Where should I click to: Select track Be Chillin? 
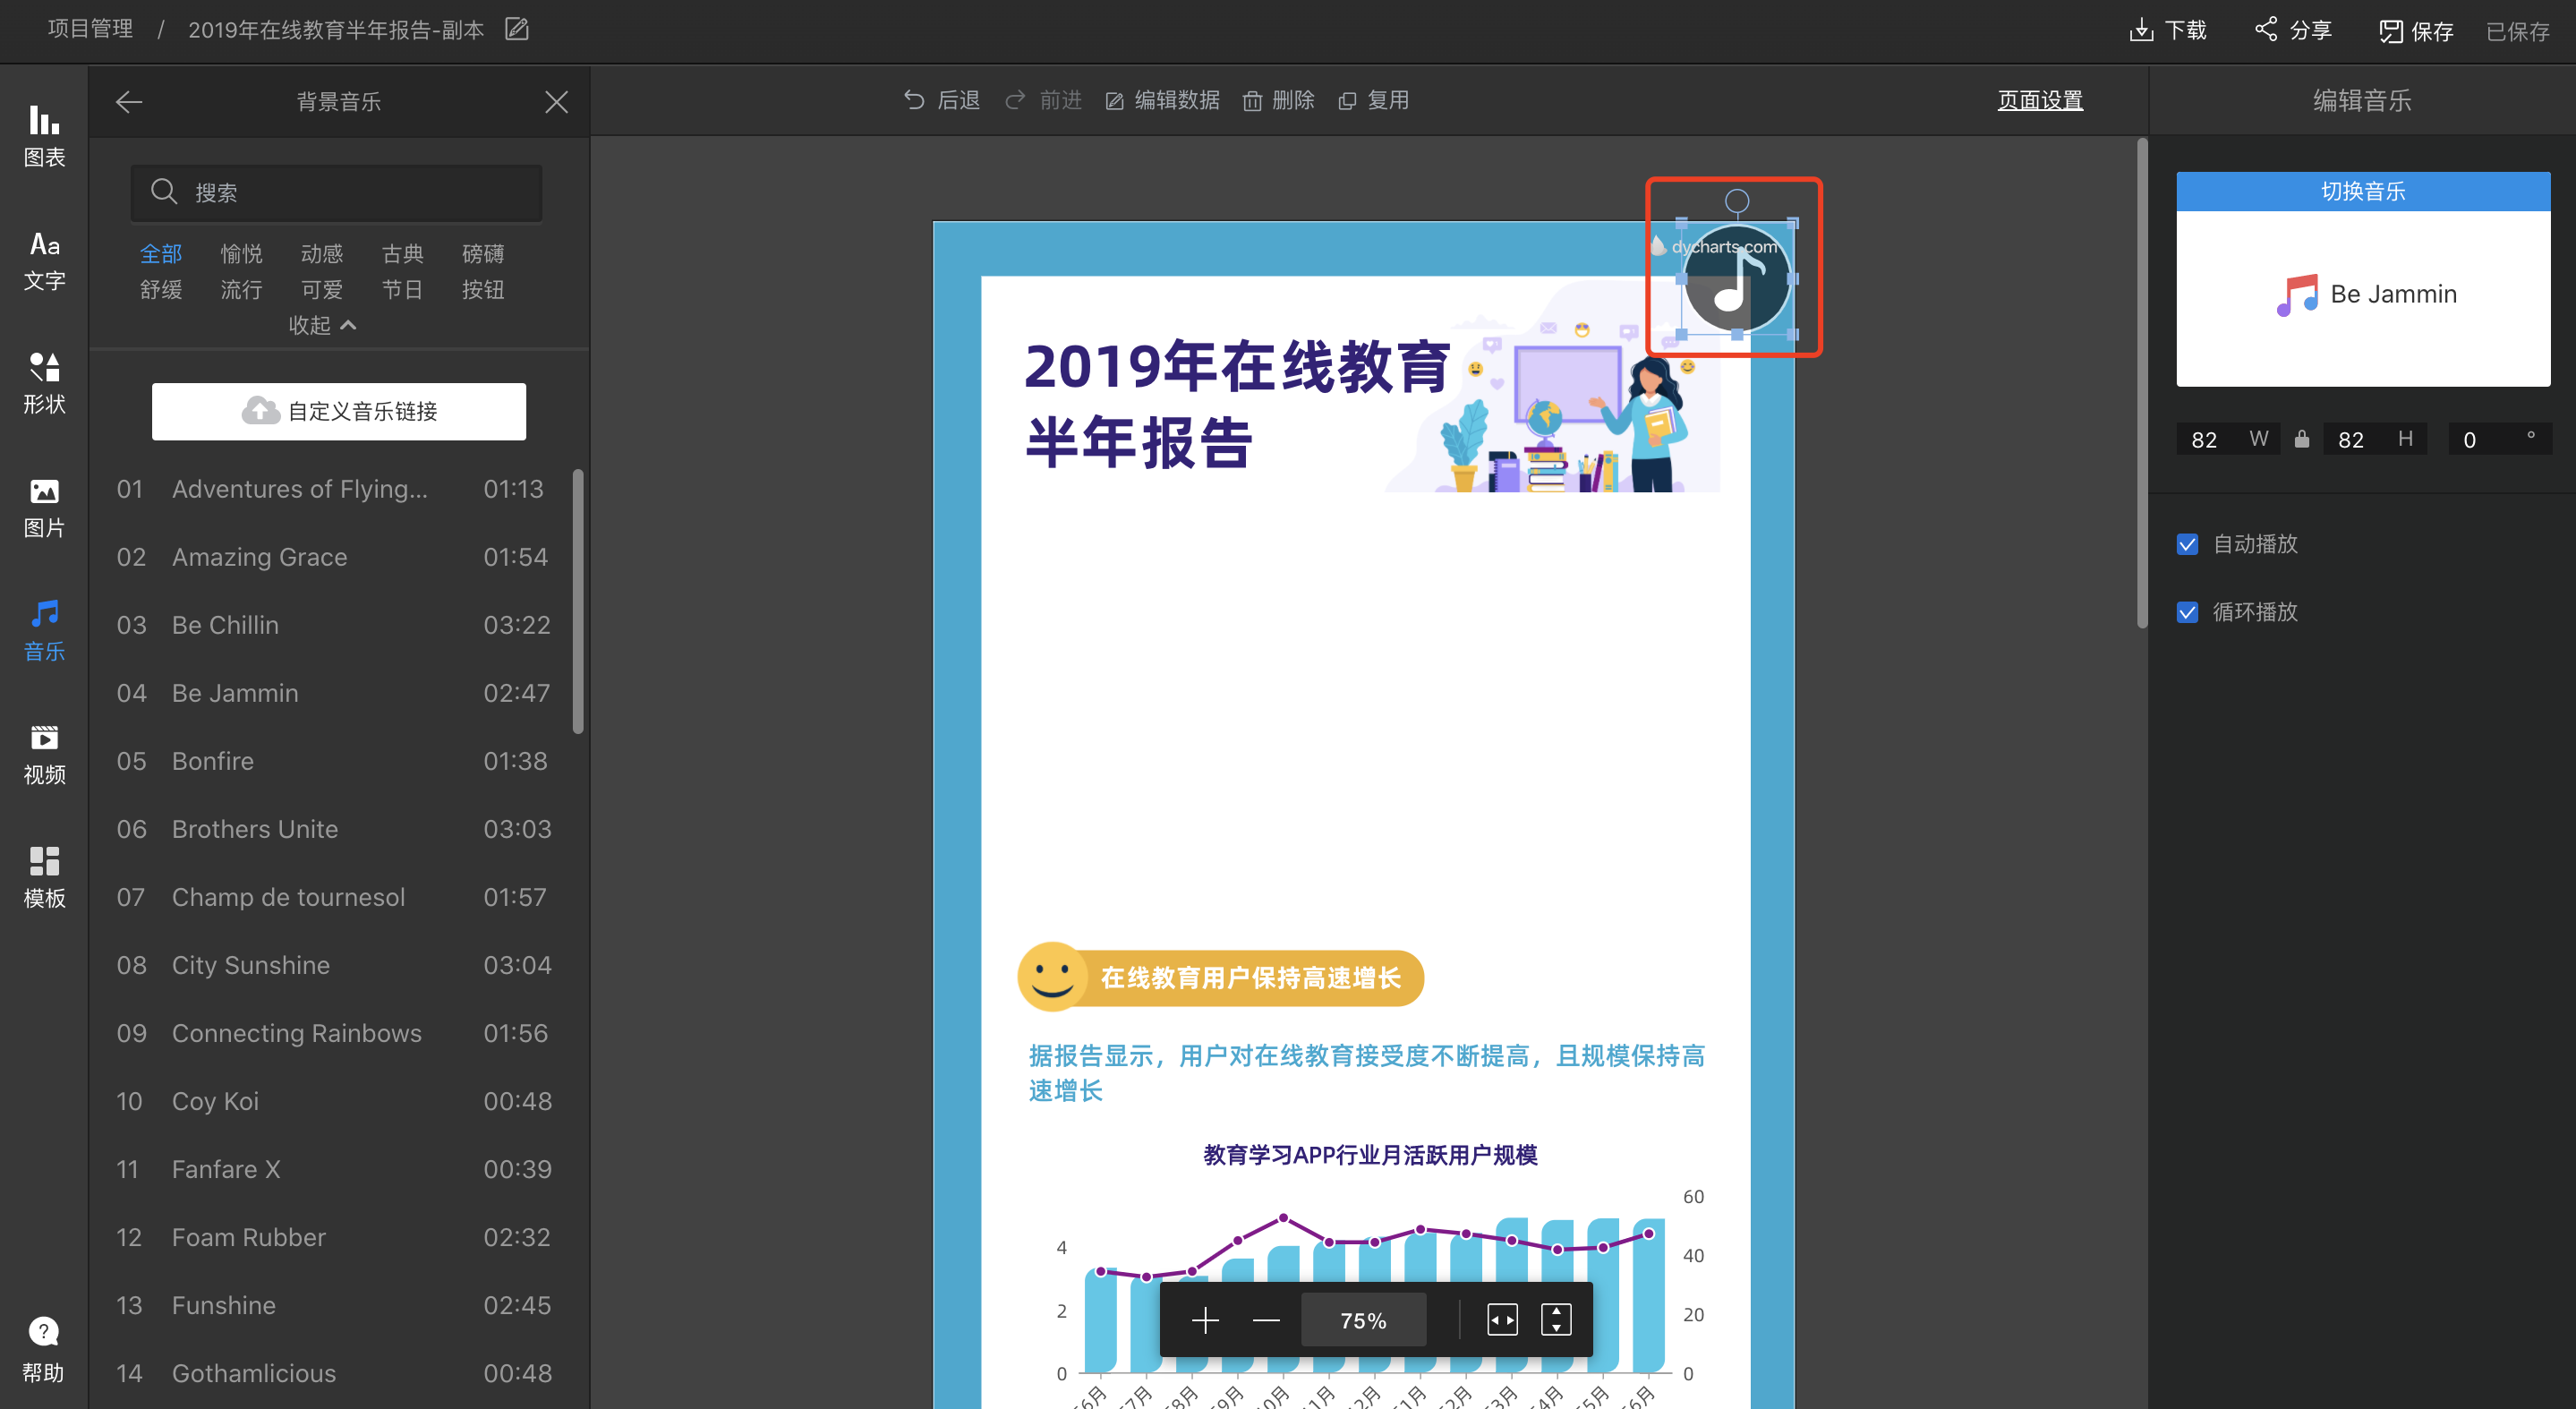coord(333,625)
